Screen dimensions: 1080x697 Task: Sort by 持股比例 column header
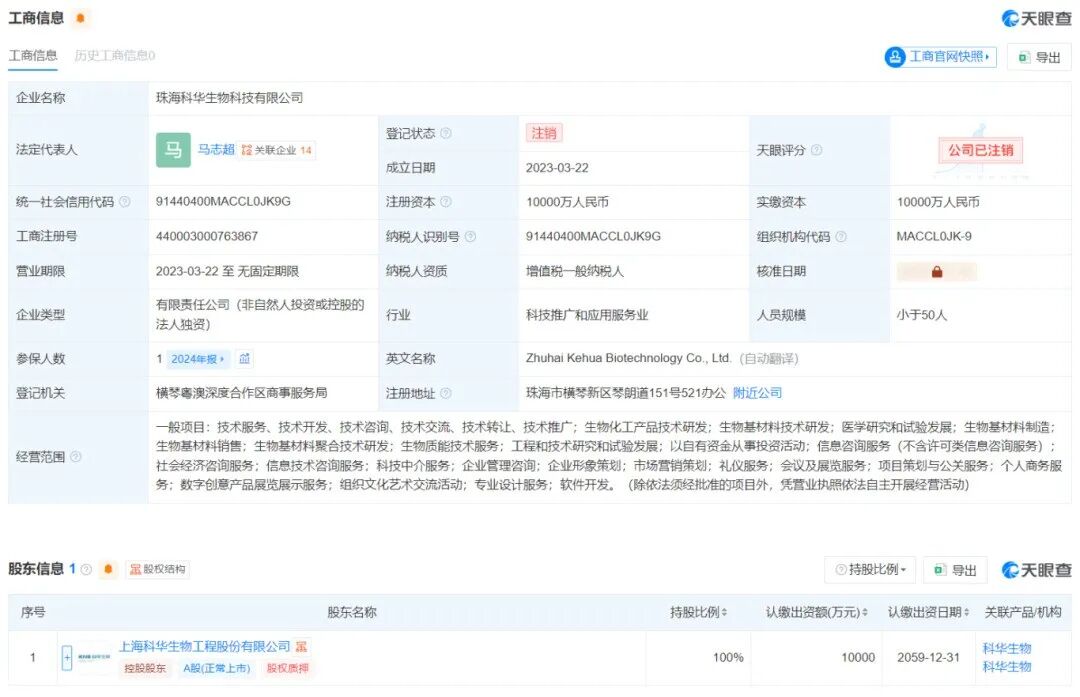698,612
